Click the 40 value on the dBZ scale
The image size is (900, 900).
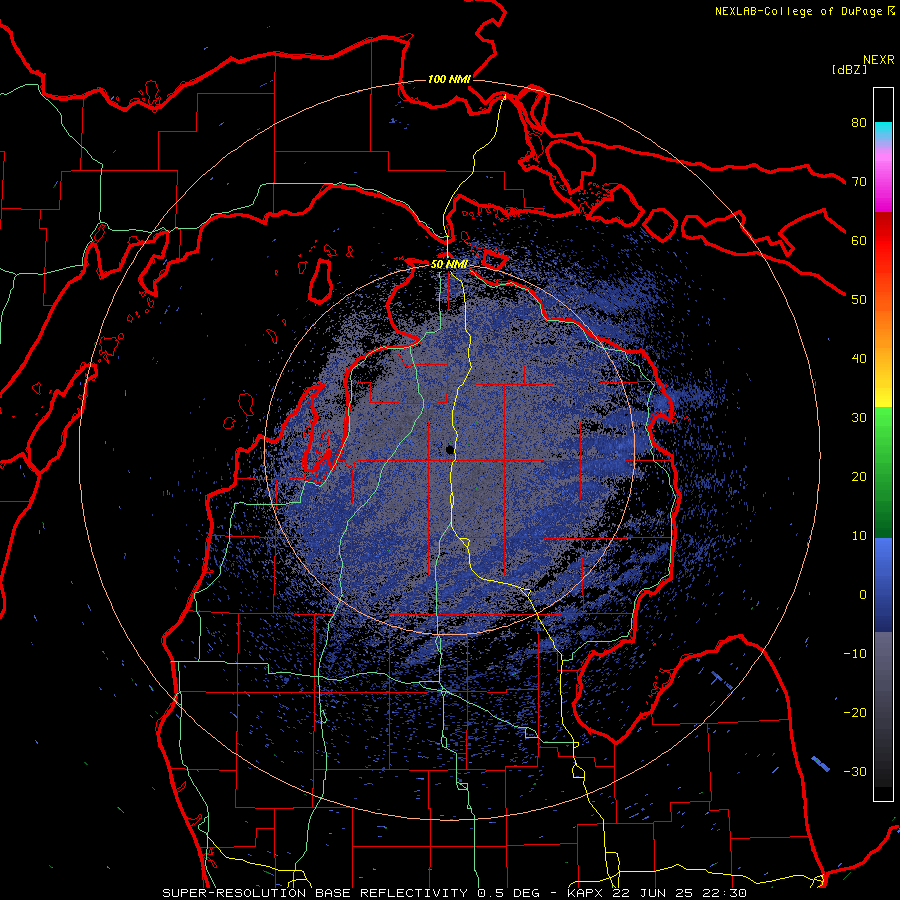pos(859,359)
